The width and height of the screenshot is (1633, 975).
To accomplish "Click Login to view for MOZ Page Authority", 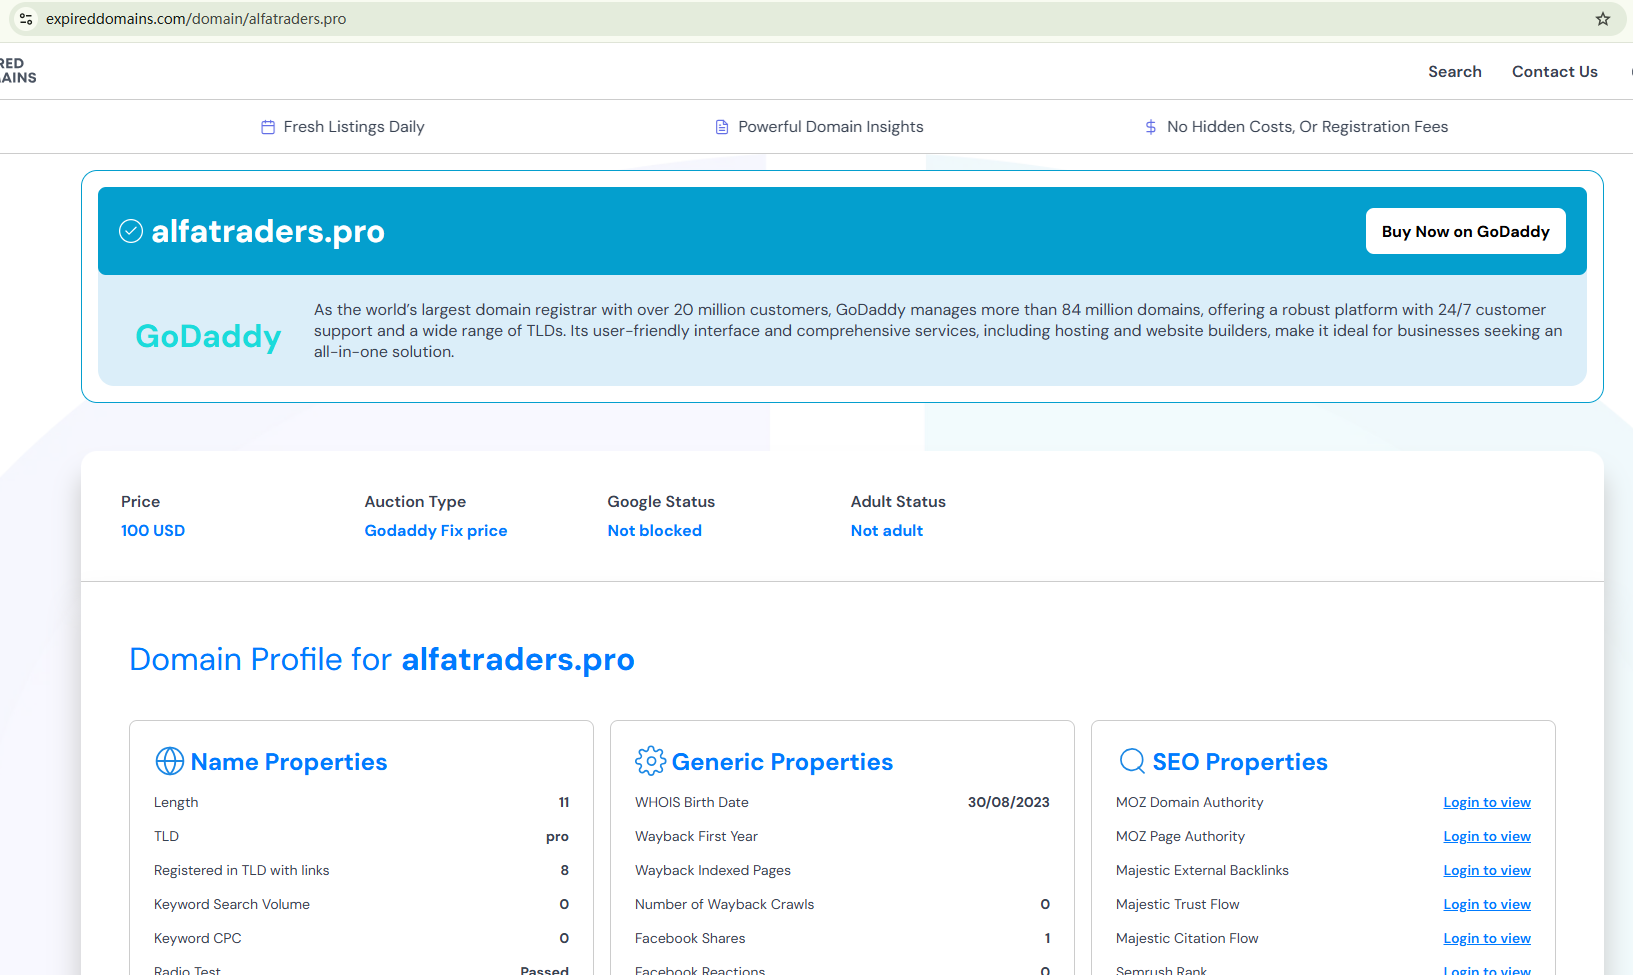I will (x=1487, y=837).
